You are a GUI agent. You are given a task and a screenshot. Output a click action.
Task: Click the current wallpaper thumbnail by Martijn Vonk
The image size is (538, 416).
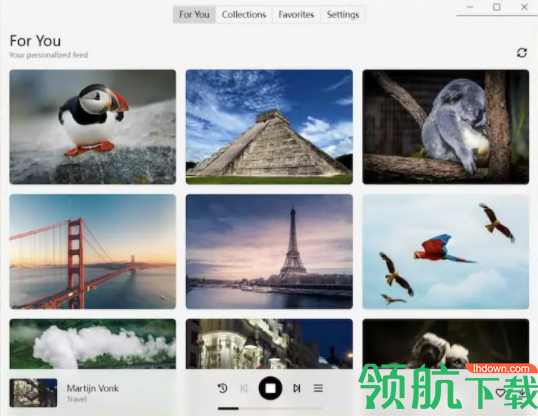coord(33,393)
